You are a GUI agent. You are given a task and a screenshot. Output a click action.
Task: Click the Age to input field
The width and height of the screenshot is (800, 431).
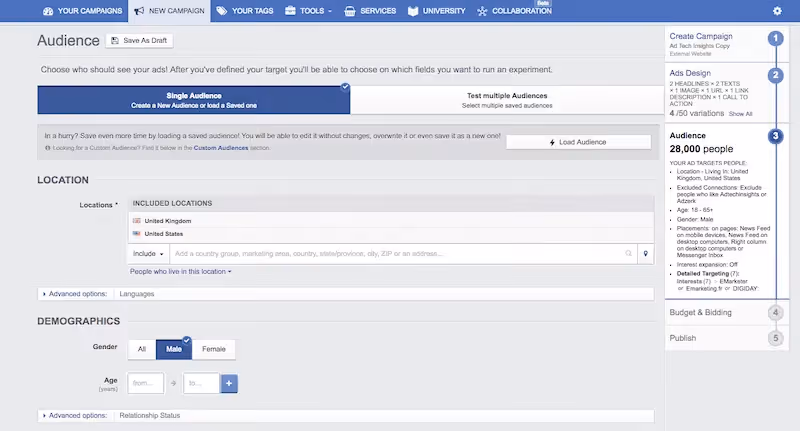pyautogui.click(x=202, y=383)
